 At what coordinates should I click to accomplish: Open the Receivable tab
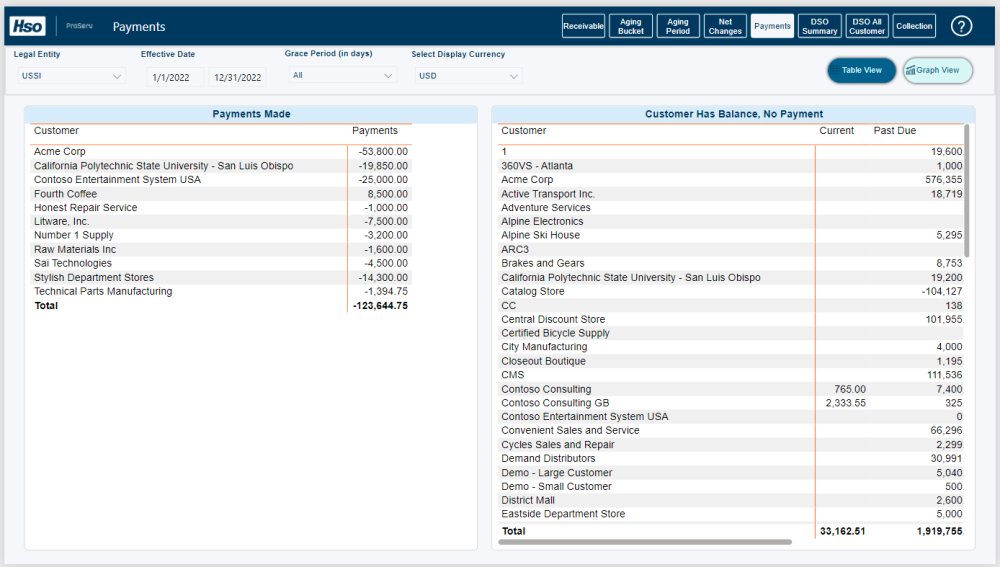click(x=584, y=26)
